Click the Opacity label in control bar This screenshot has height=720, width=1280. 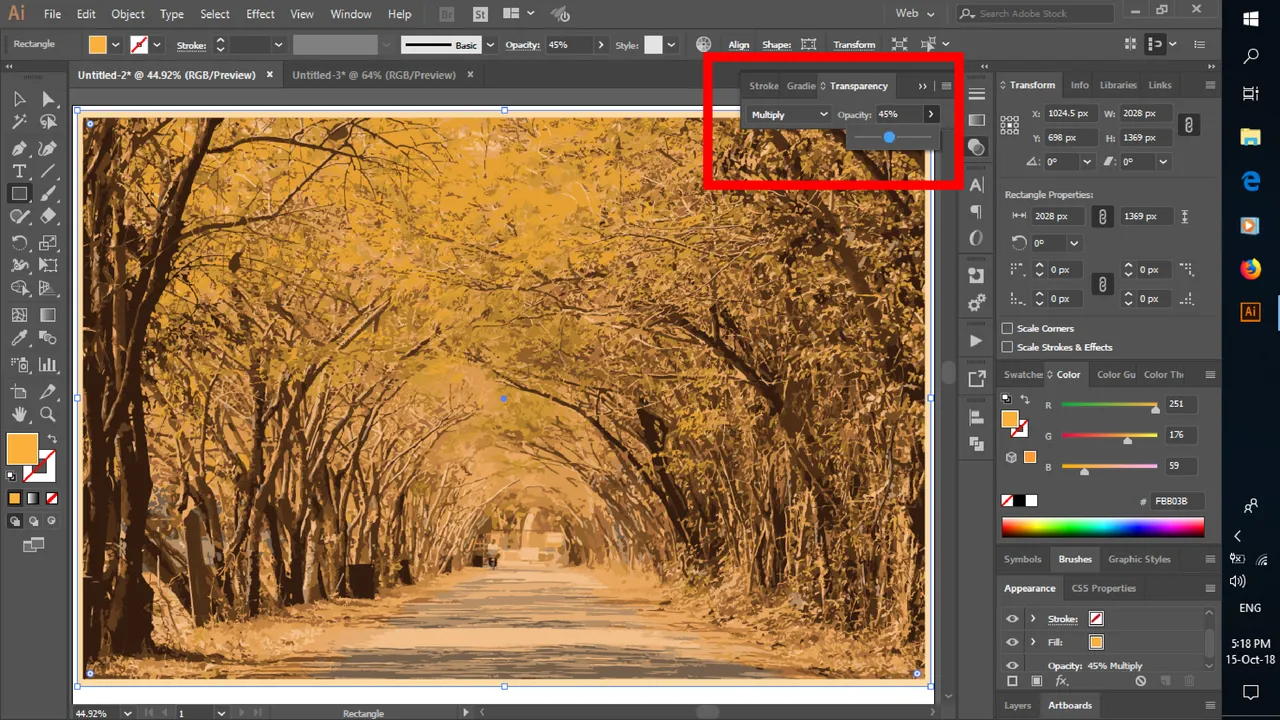pyautogui.click(x=522, y=44)
